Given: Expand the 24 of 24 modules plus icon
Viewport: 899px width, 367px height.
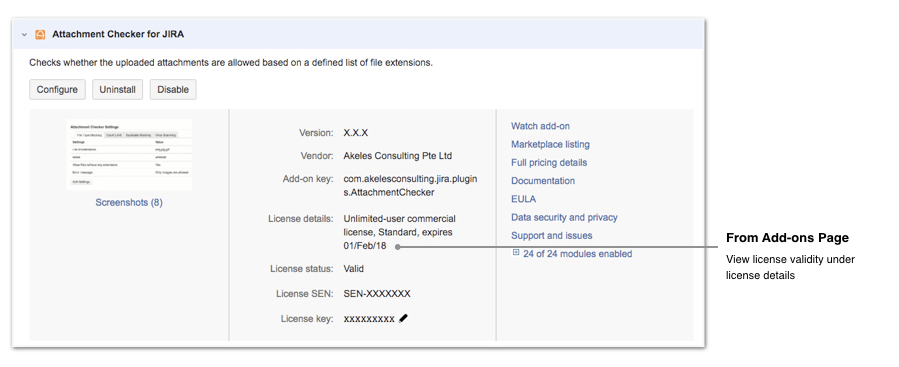Looking at the screenshot, I should click(515, 252).
